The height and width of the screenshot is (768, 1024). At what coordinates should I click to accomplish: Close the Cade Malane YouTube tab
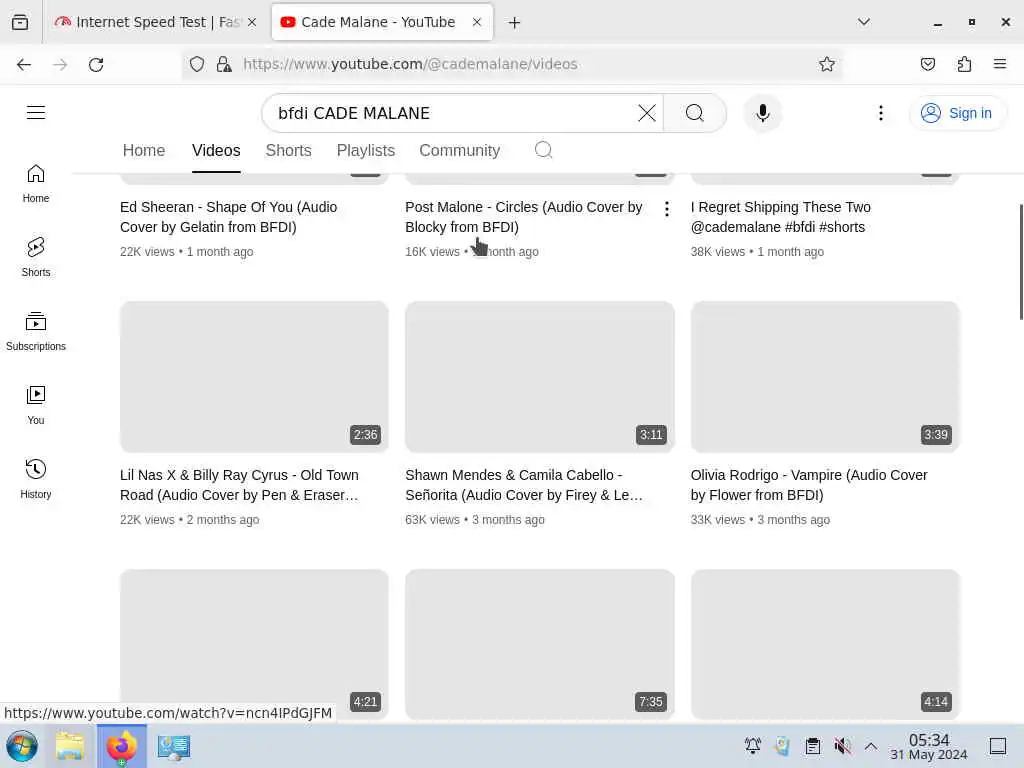(477, 22)
